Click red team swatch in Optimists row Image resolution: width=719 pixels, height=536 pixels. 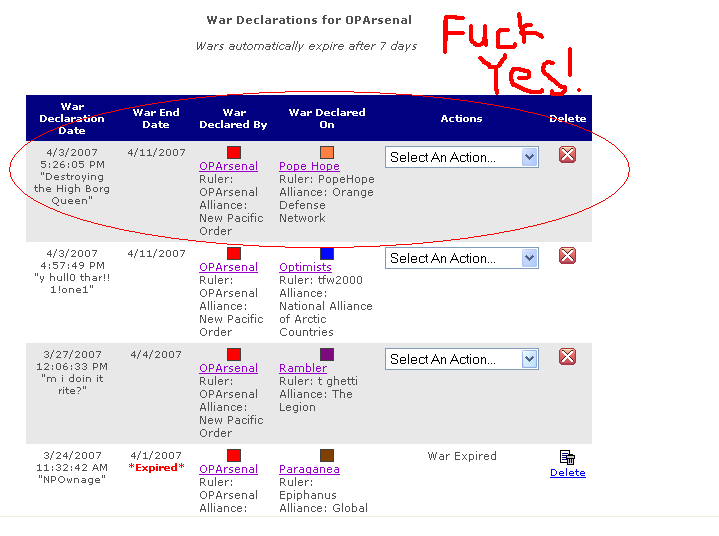pyautogui.click(x=234, y=253)
